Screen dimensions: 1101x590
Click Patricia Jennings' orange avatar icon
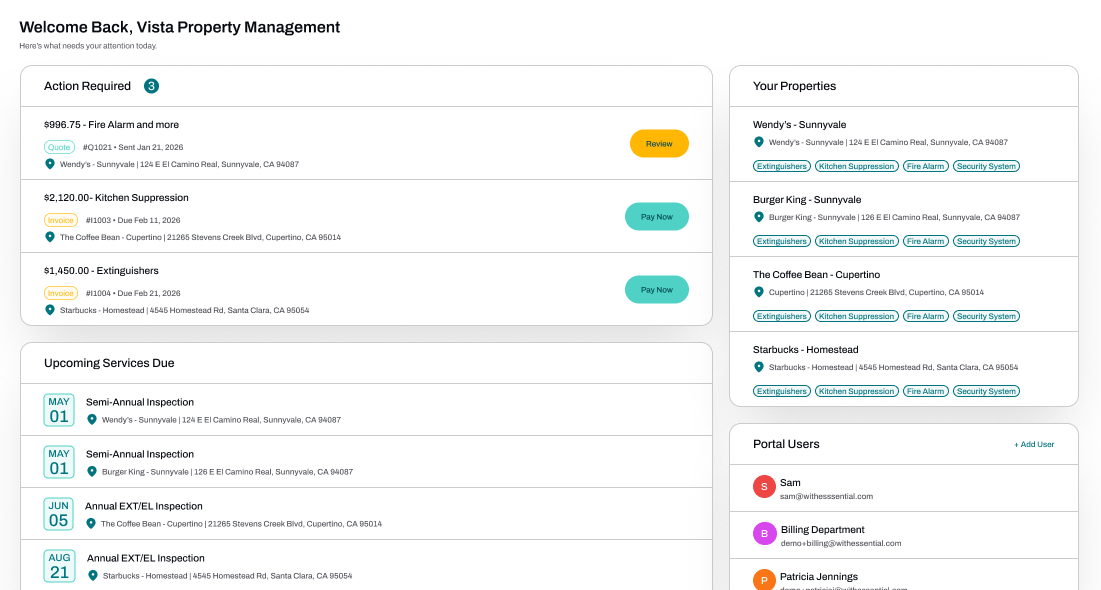[764, 580]
